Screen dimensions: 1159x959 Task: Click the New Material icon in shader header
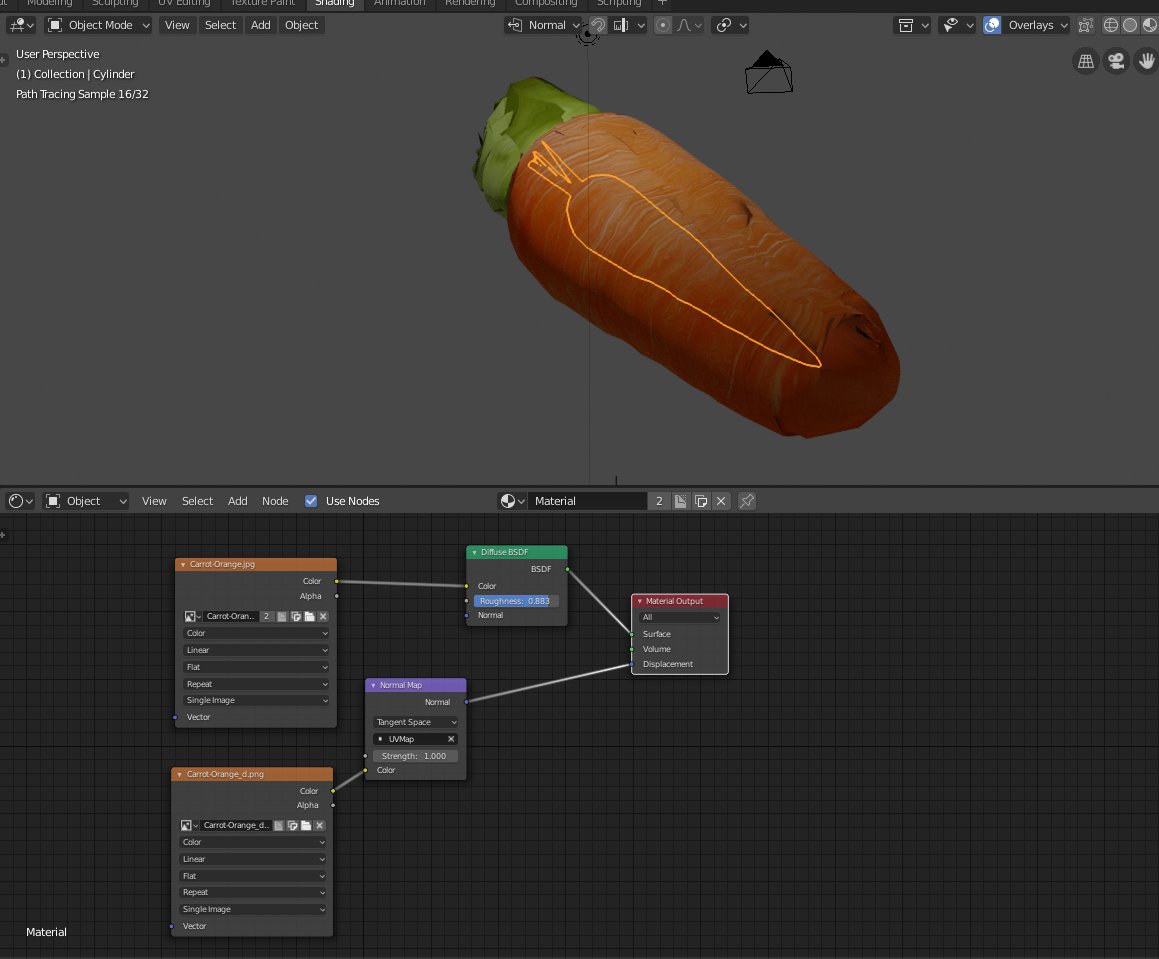click(683, 500)
